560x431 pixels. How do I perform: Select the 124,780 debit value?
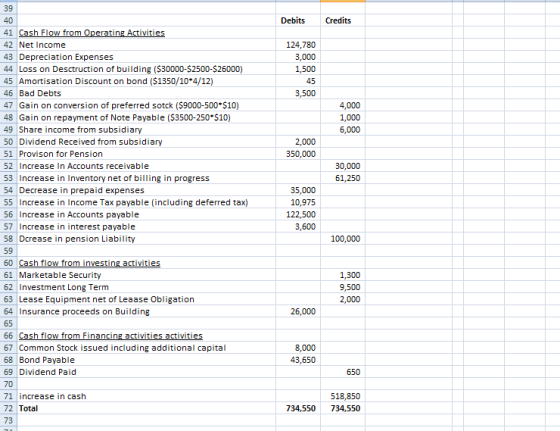pos(301,45)
